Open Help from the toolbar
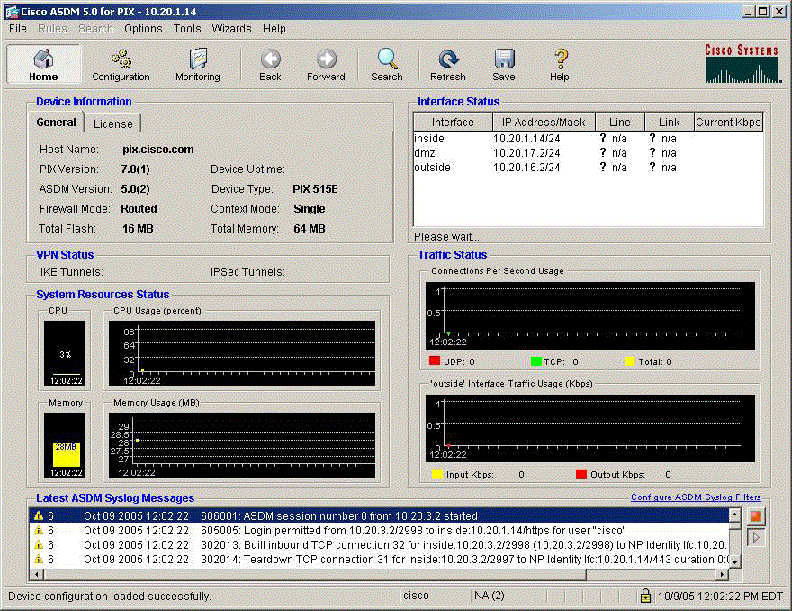 click(x=560, y=64)
